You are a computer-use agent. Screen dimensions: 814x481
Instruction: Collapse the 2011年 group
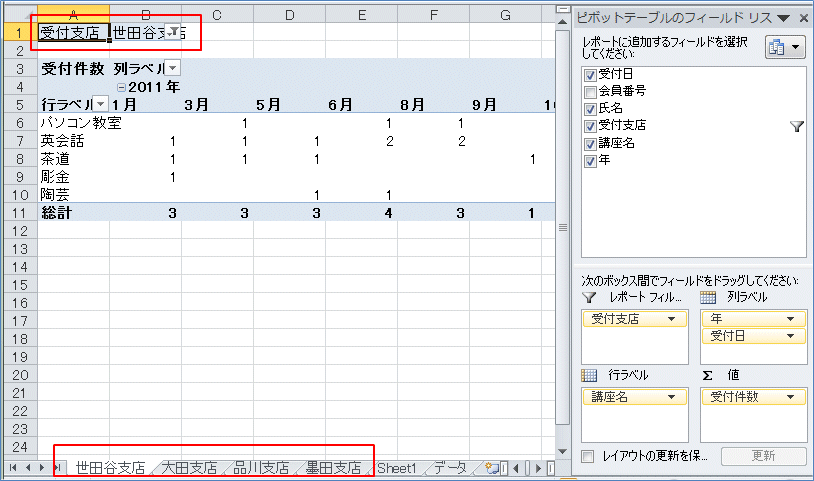[121, 87]
